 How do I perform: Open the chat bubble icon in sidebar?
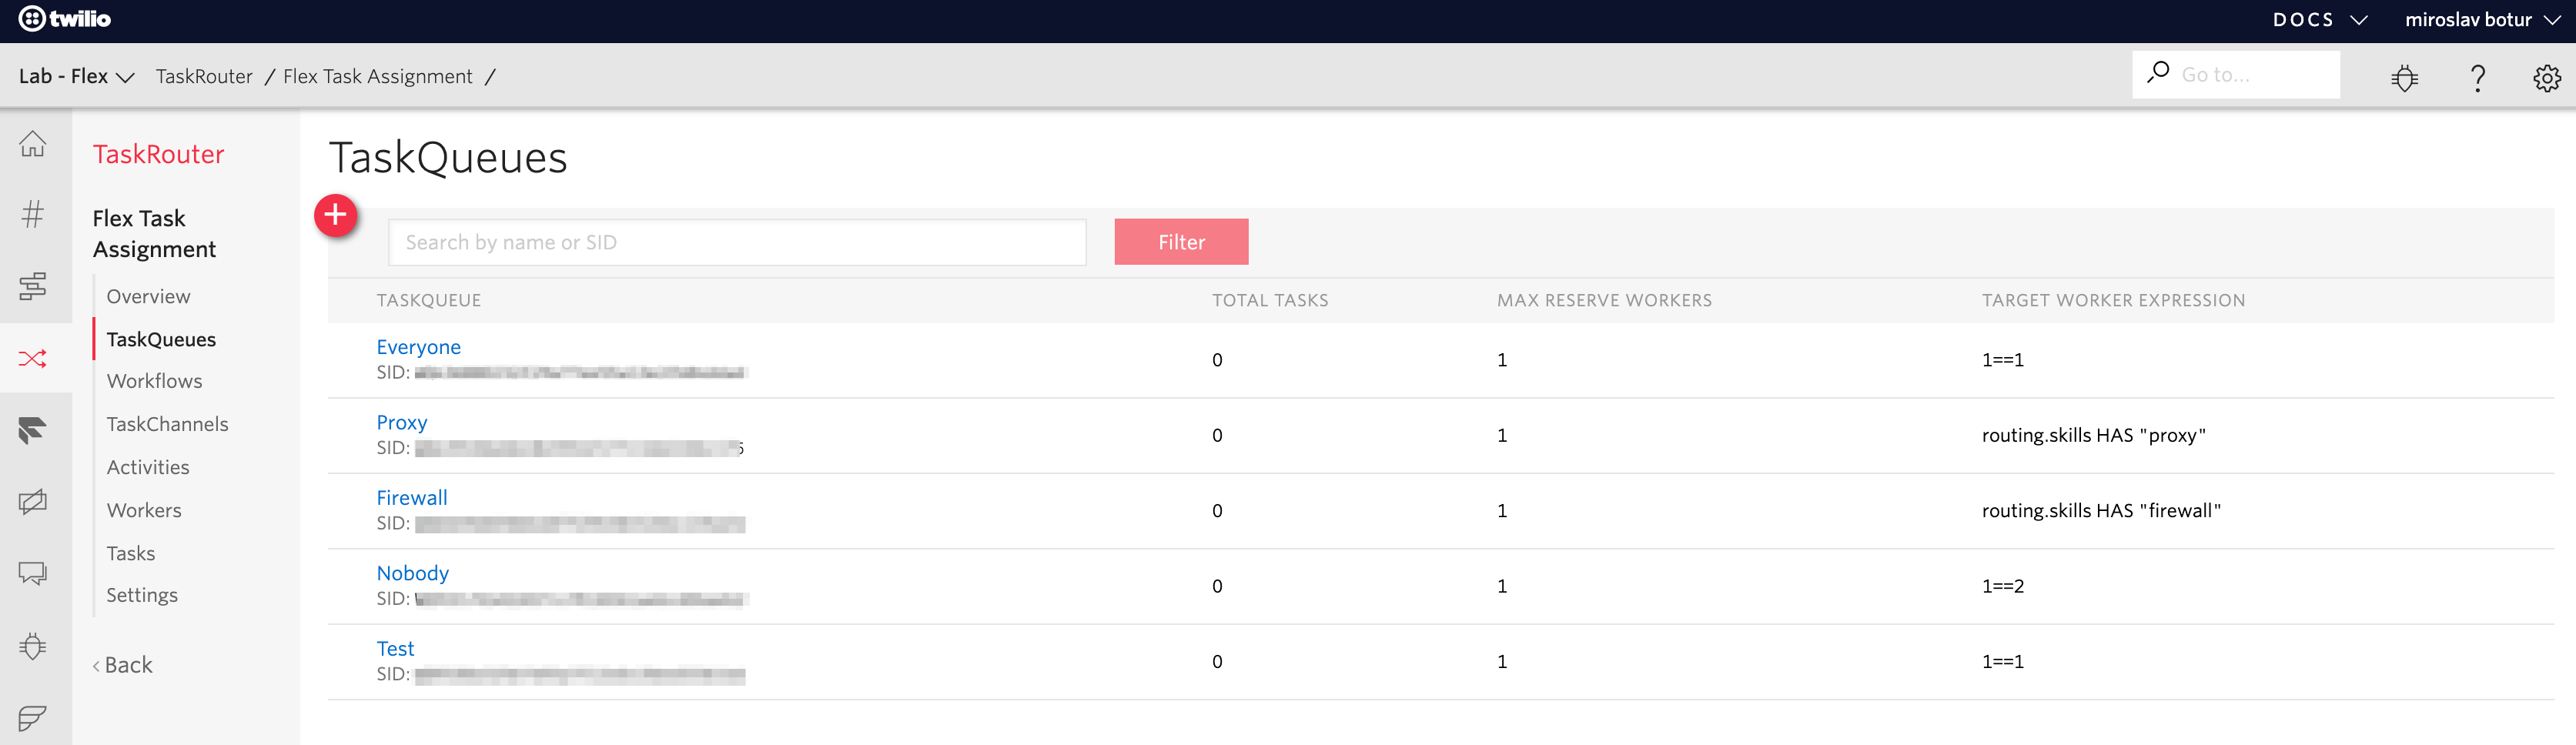click(x=33, y=573)
